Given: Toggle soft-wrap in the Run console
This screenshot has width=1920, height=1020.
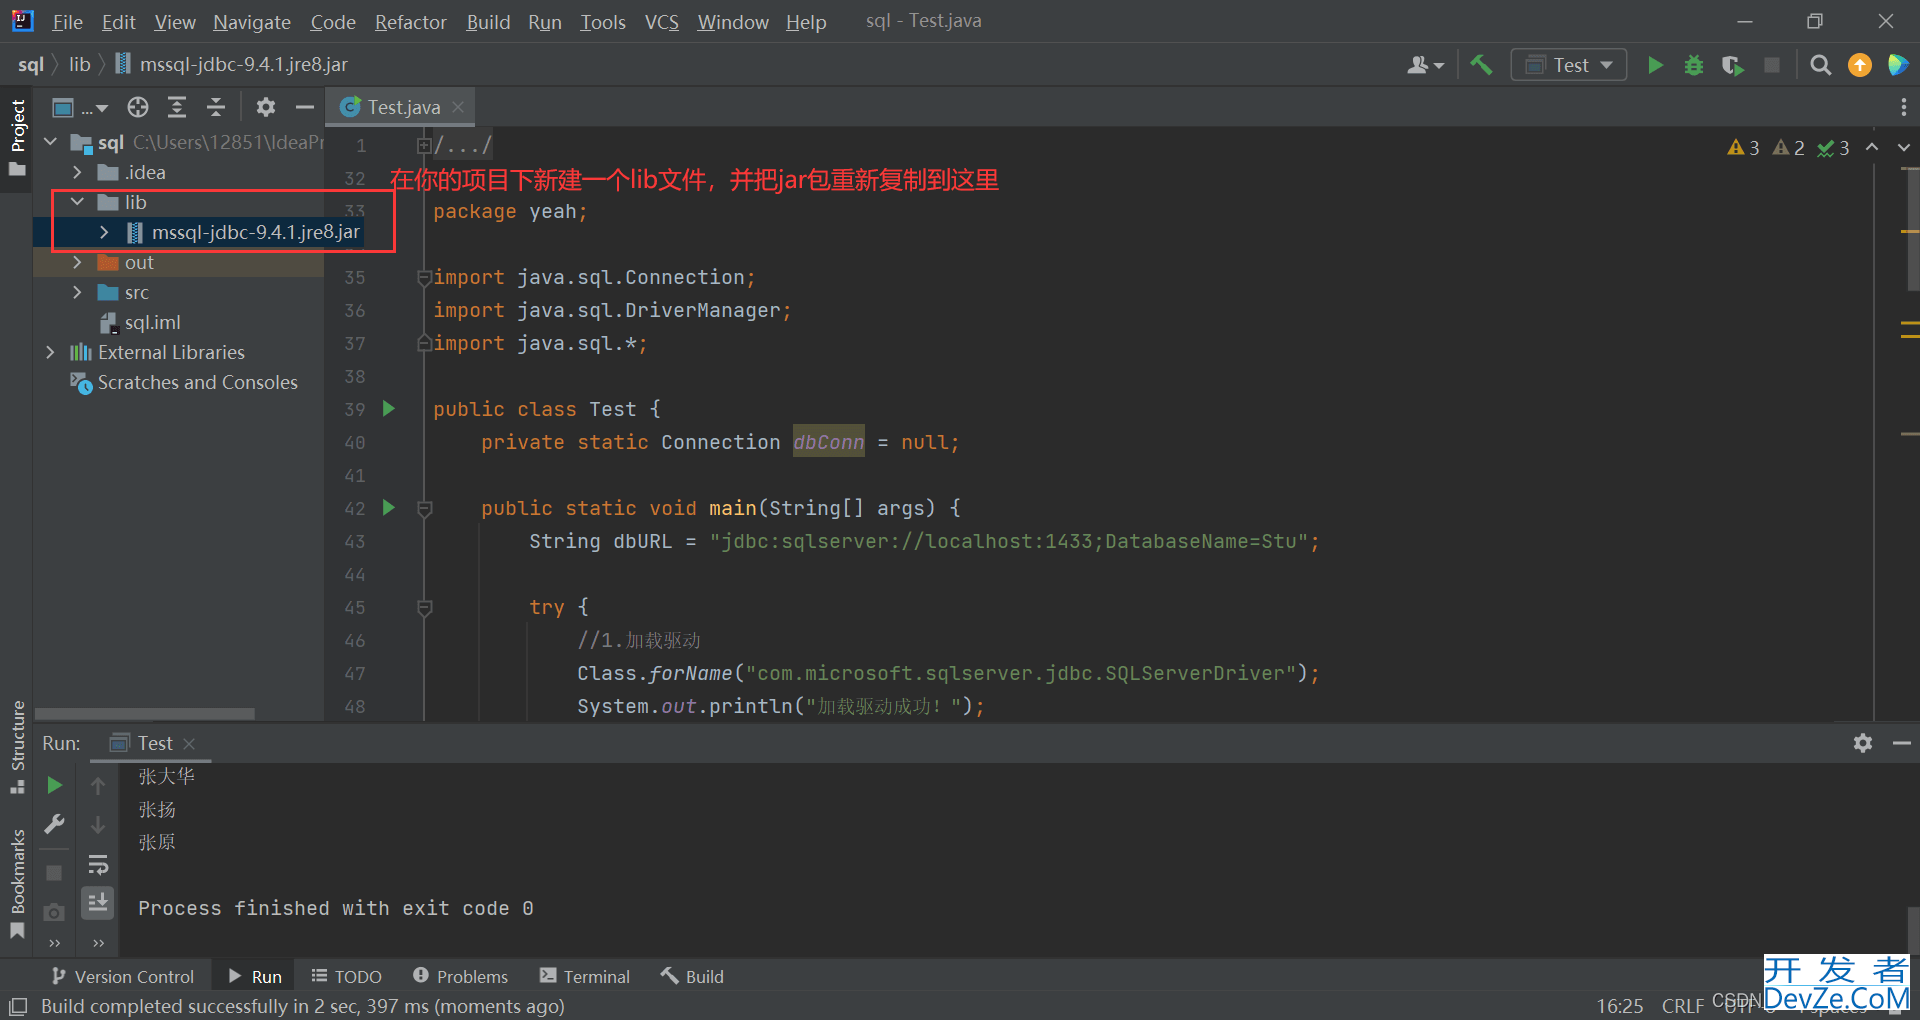Looking at the screenshot, I should click(x=98, y=864).
